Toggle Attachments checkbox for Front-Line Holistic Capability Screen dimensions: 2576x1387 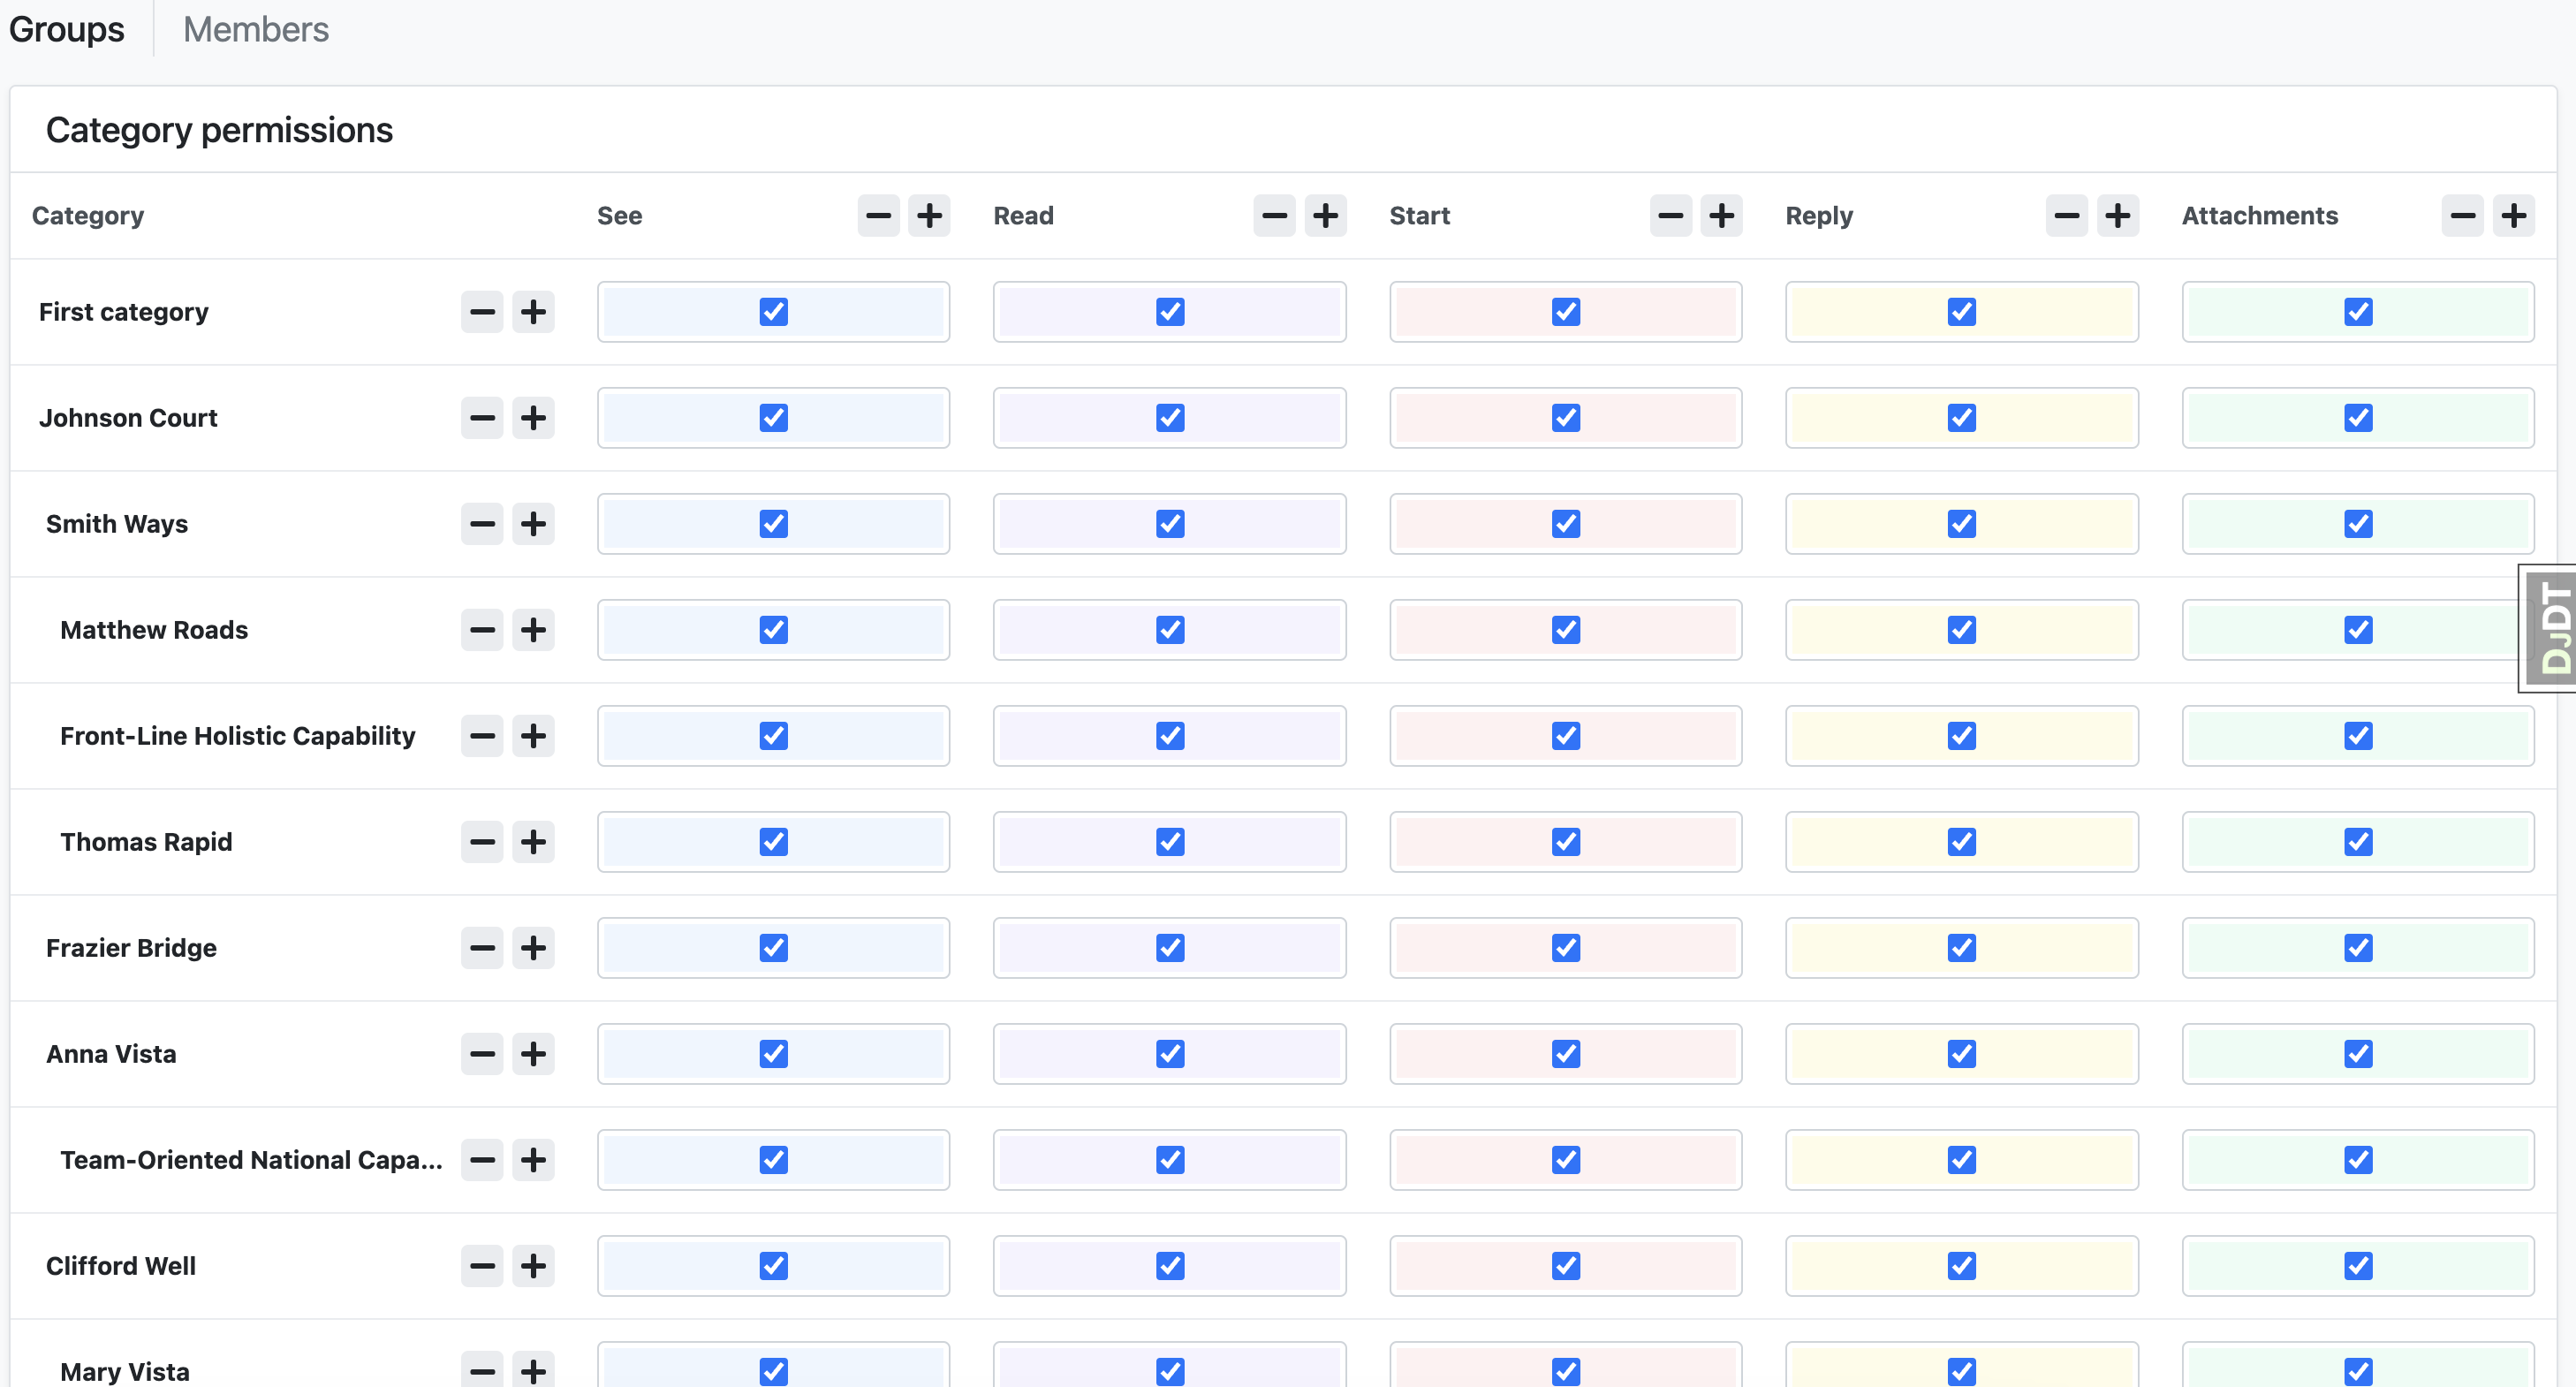(2358, 736)
